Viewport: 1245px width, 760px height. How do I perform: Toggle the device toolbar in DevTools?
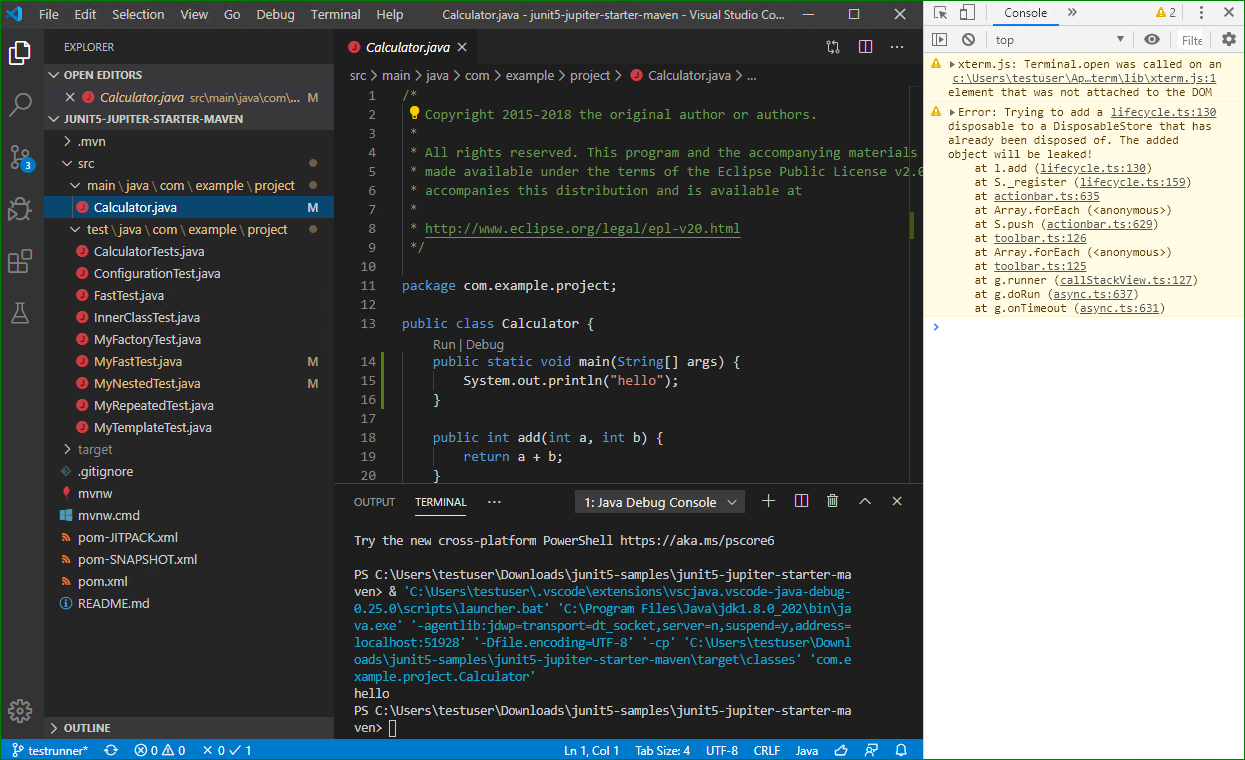pos(967,13)
